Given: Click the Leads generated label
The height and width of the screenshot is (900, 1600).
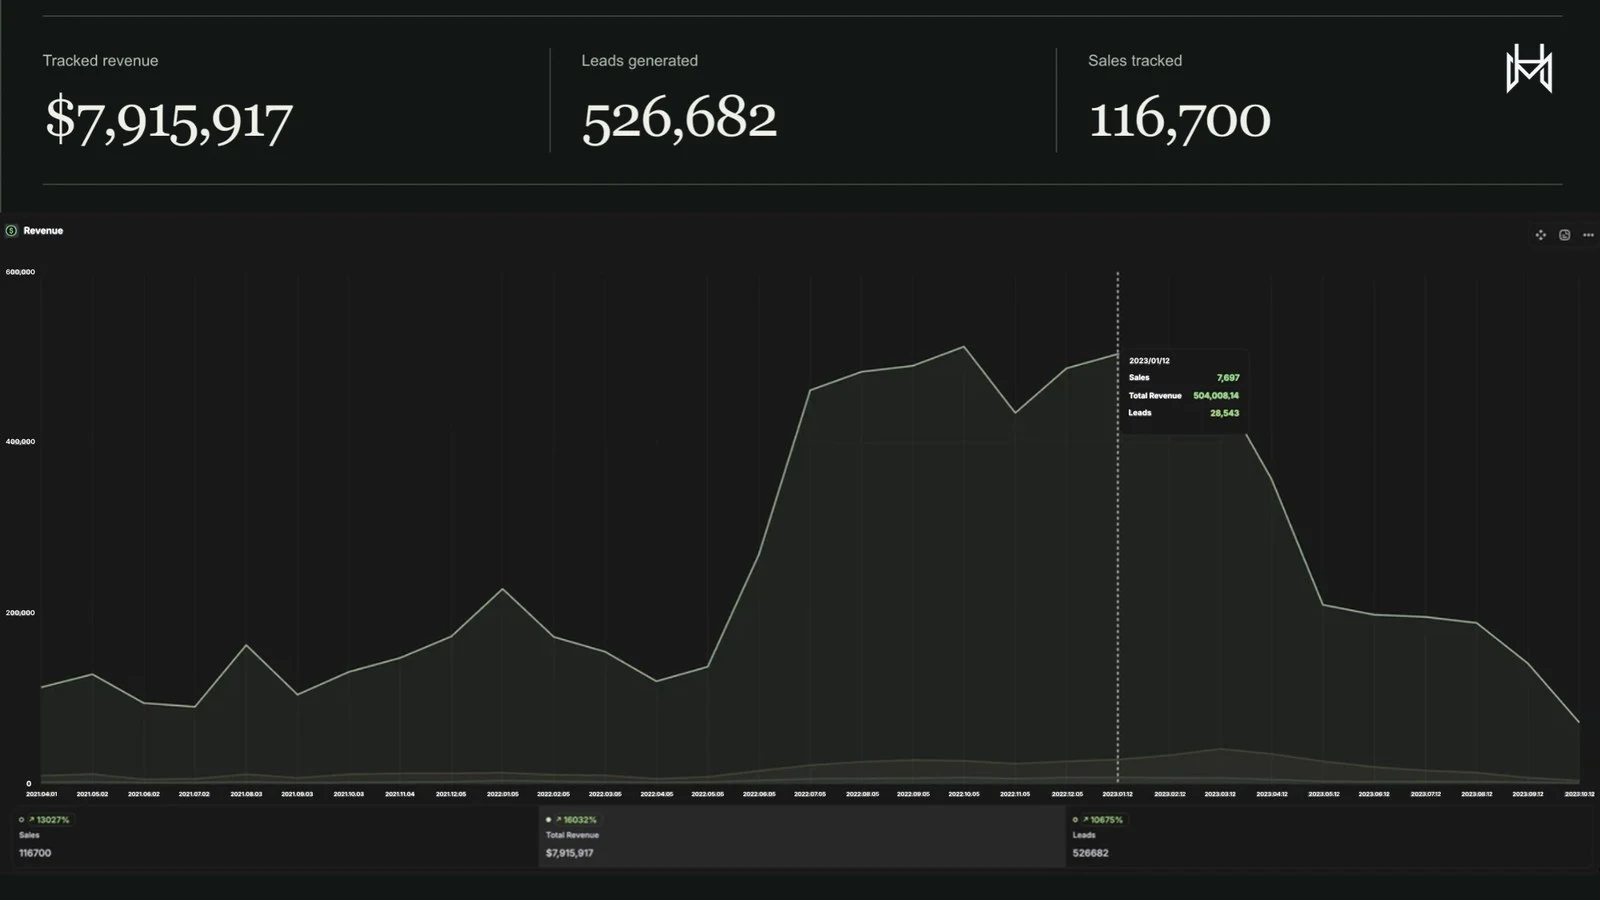Looking at the screenshot, I should [x=639, y=61].
